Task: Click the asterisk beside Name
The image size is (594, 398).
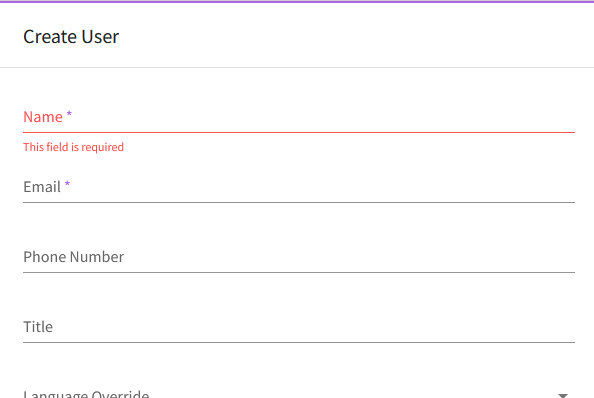Action: [x=69, y=114]
